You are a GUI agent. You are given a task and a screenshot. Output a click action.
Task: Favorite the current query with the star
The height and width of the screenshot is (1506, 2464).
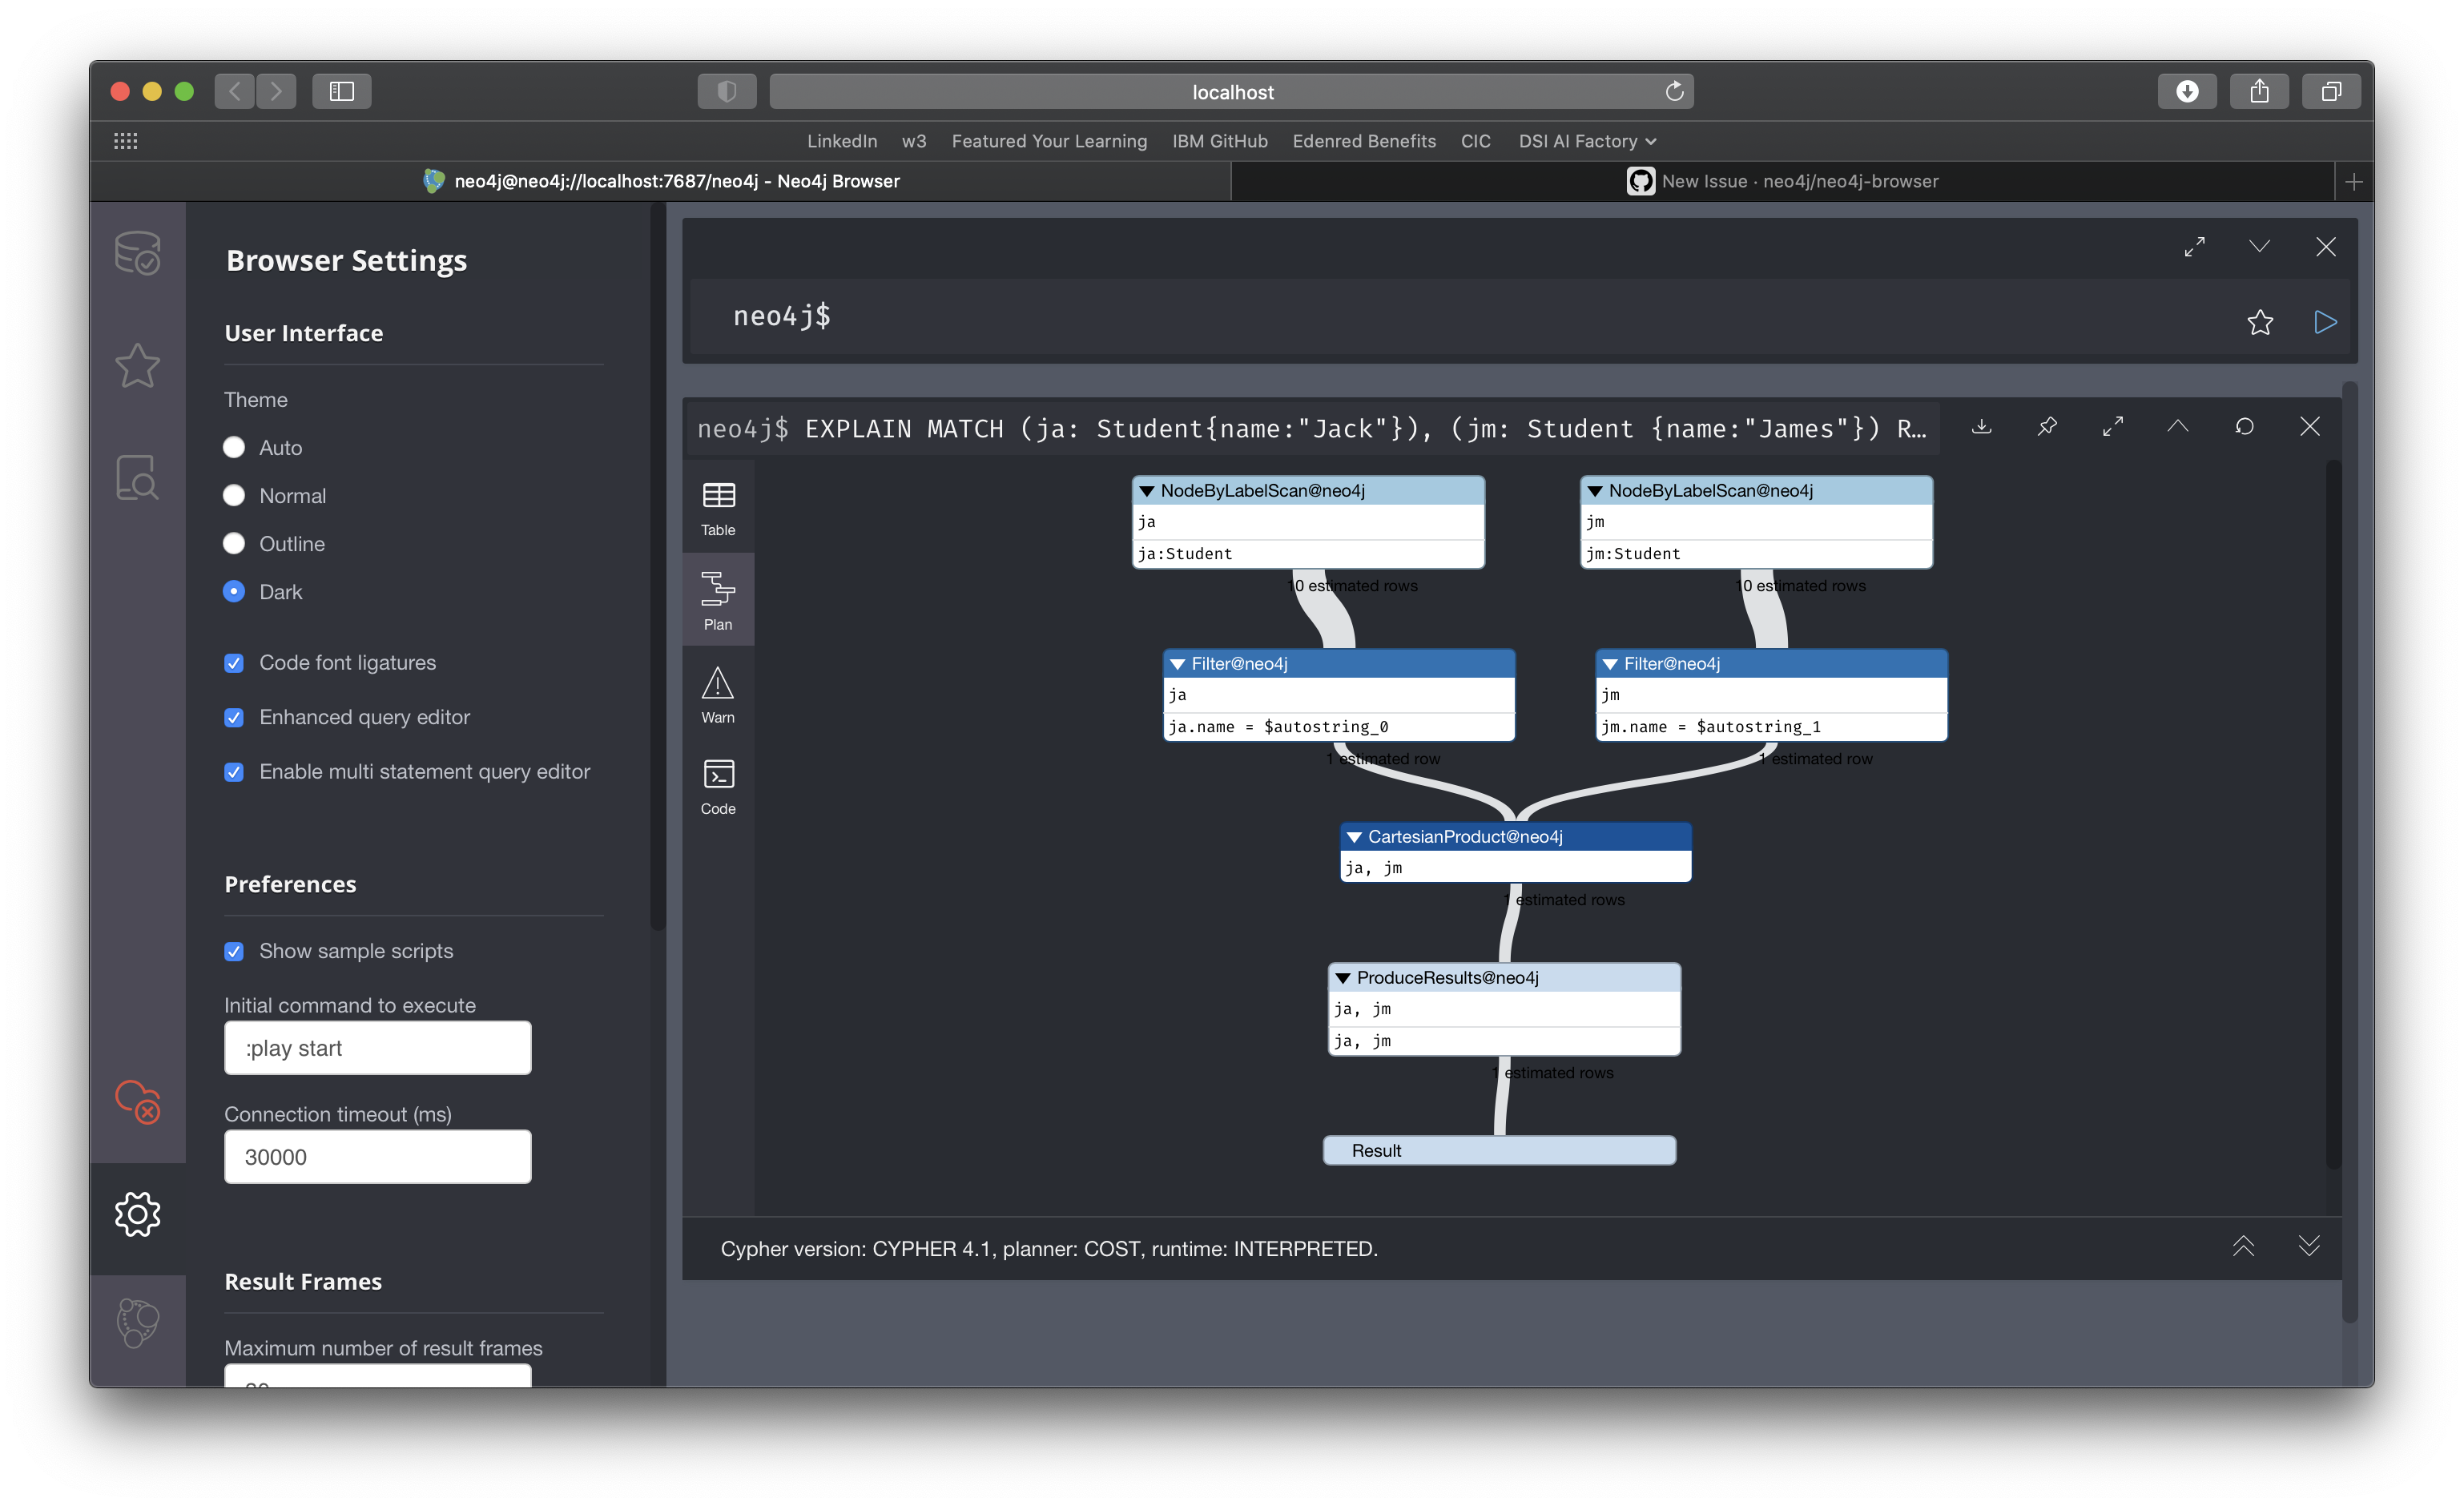(2261, 322)
